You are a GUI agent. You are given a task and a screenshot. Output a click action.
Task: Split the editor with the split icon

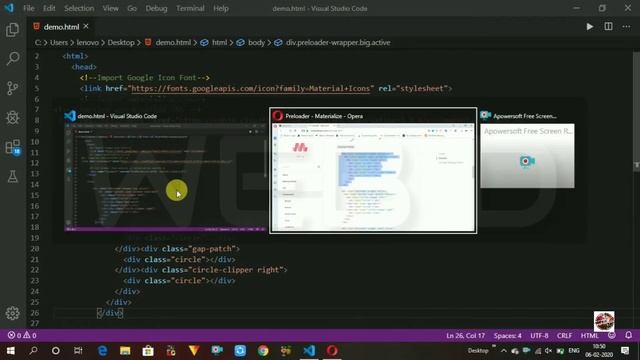(608, 27)
